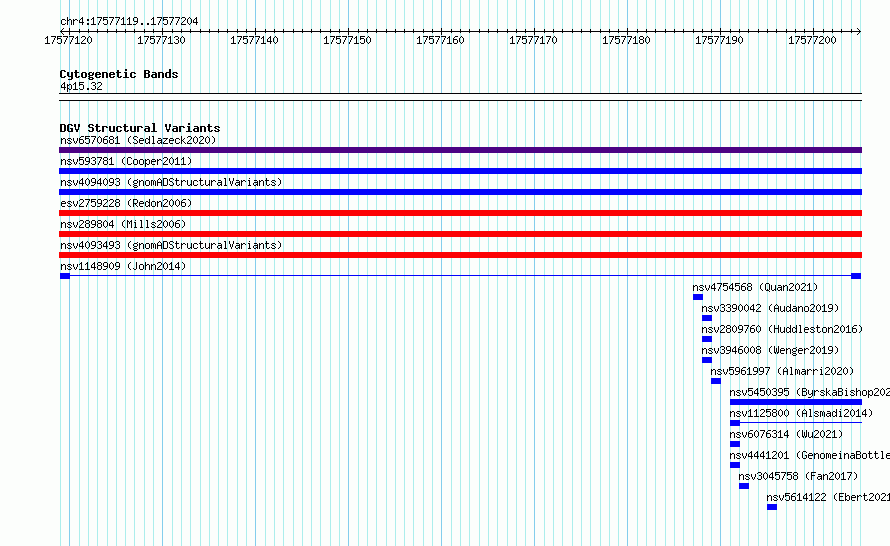The height and width of the screenshot is (546, 890).
Task: Open the nsv3390042 (Audano2019) label
Action: point(770,308)
